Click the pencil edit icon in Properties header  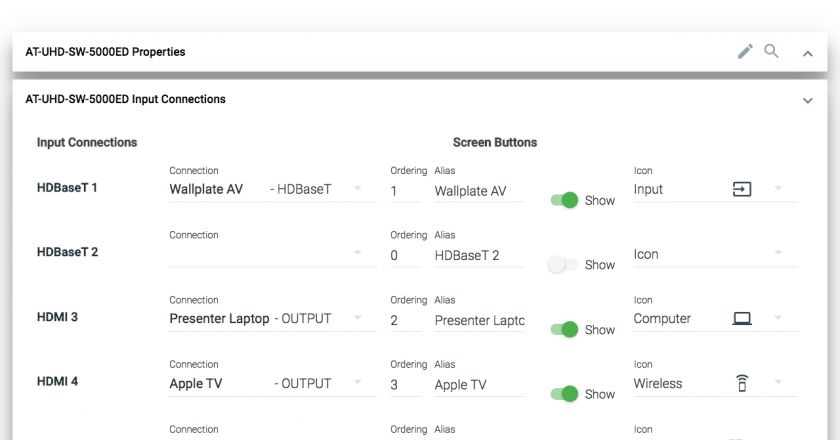point(745,51)
